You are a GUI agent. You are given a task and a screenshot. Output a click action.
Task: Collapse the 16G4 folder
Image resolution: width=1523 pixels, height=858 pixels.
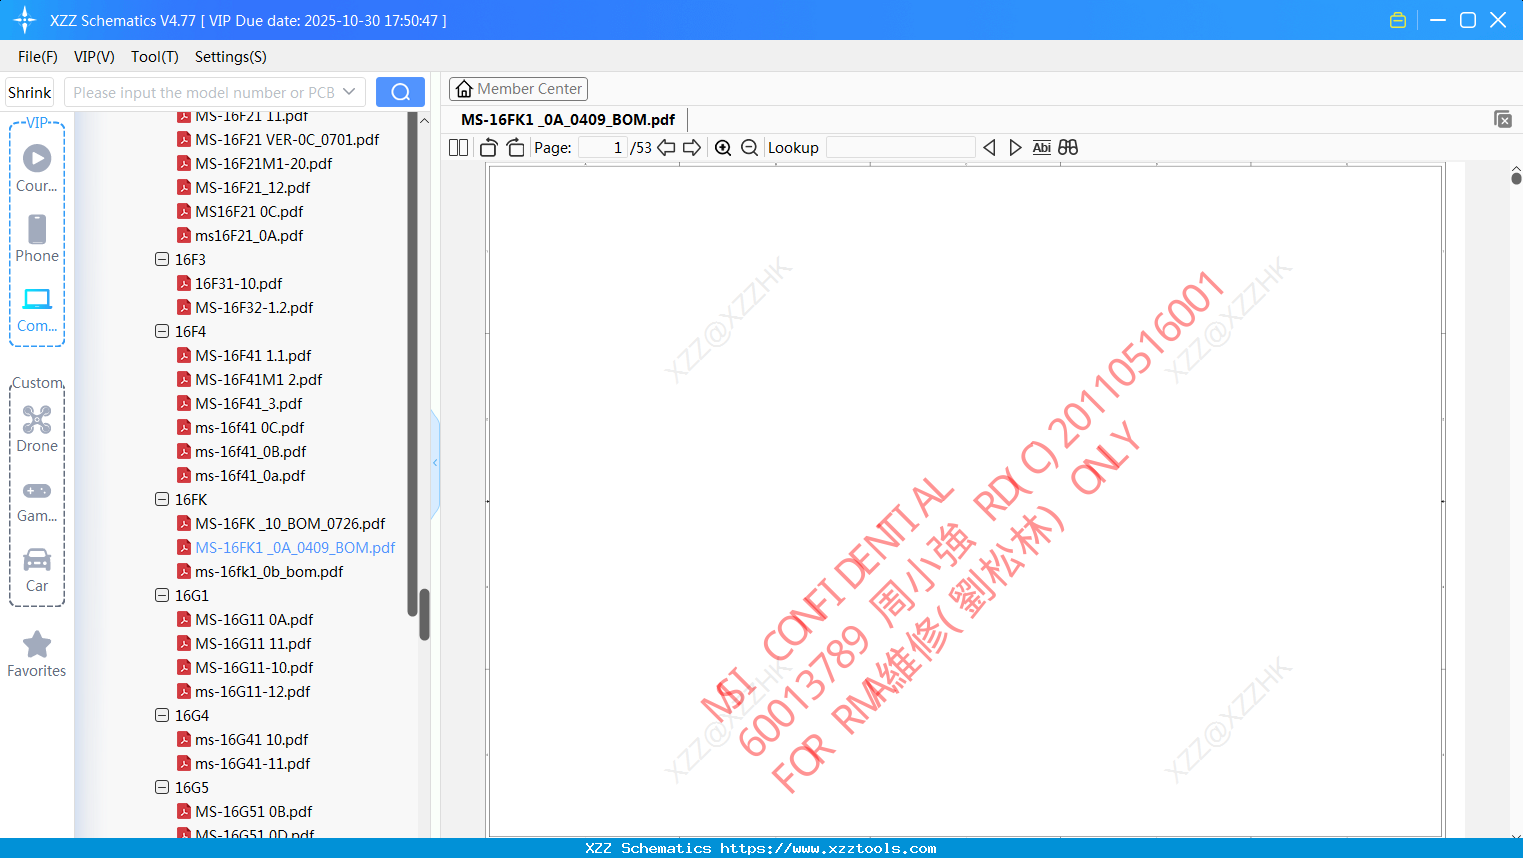pos(162,715)
